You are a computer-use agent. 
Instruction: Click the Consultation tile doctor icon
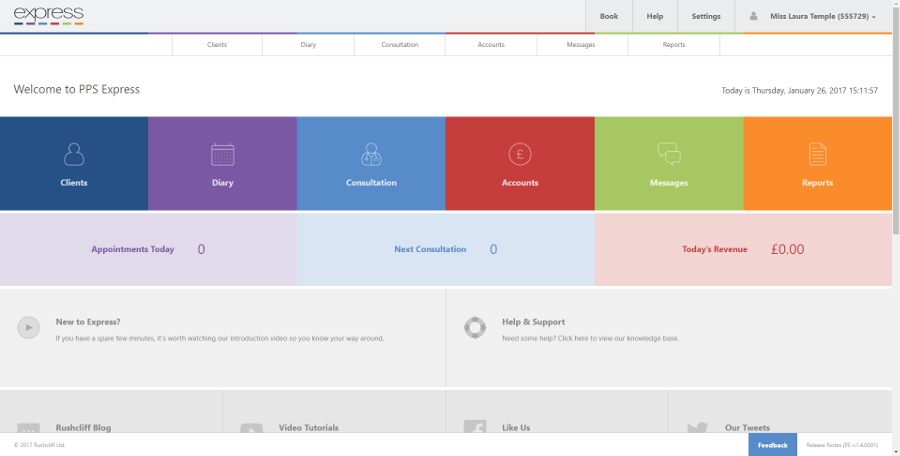point(371,154)
